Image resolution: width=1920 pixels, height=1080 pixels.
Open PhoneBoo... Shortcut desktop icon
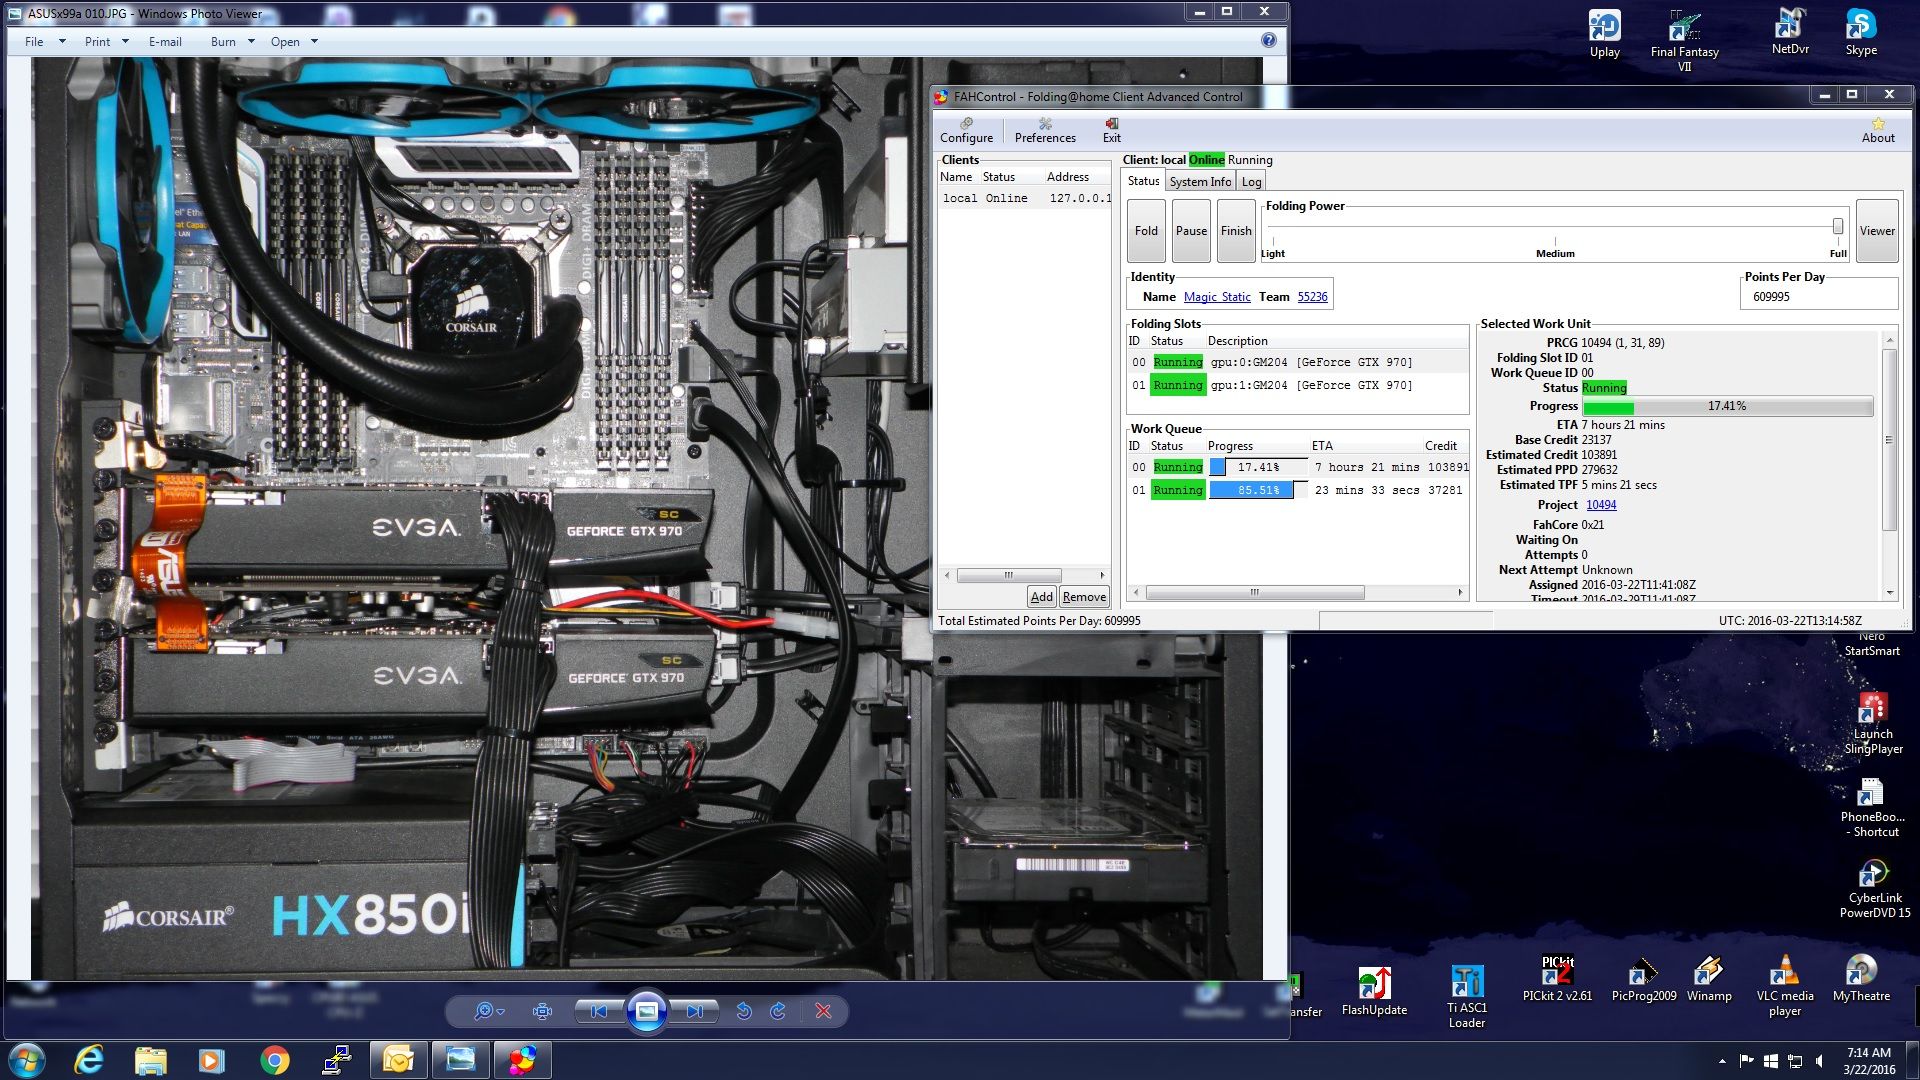coord(1872,808)
